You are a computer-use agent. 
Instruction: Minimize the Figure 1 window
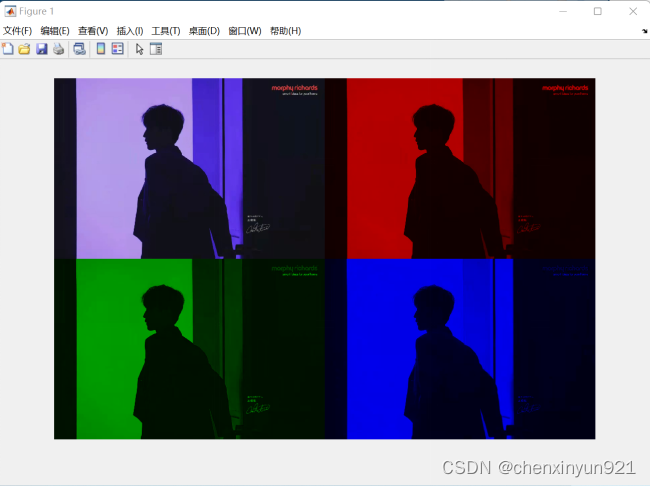click(x=563, y=11)
